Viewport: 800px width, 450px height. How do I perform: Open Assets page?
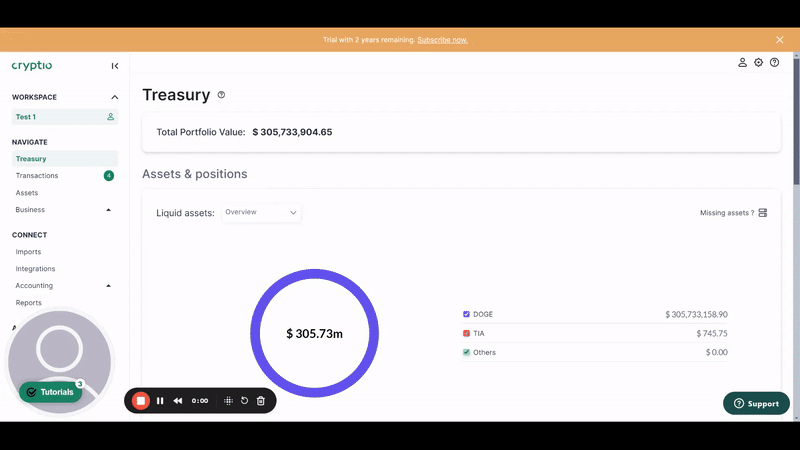coord(27,193)
